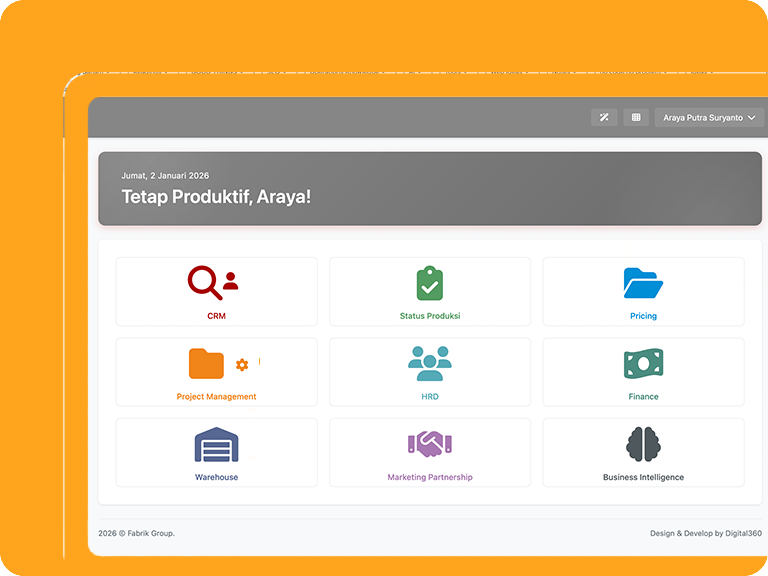Click the CRM label
The height and width of the screenshot is (576, 768).
point(216,316)
